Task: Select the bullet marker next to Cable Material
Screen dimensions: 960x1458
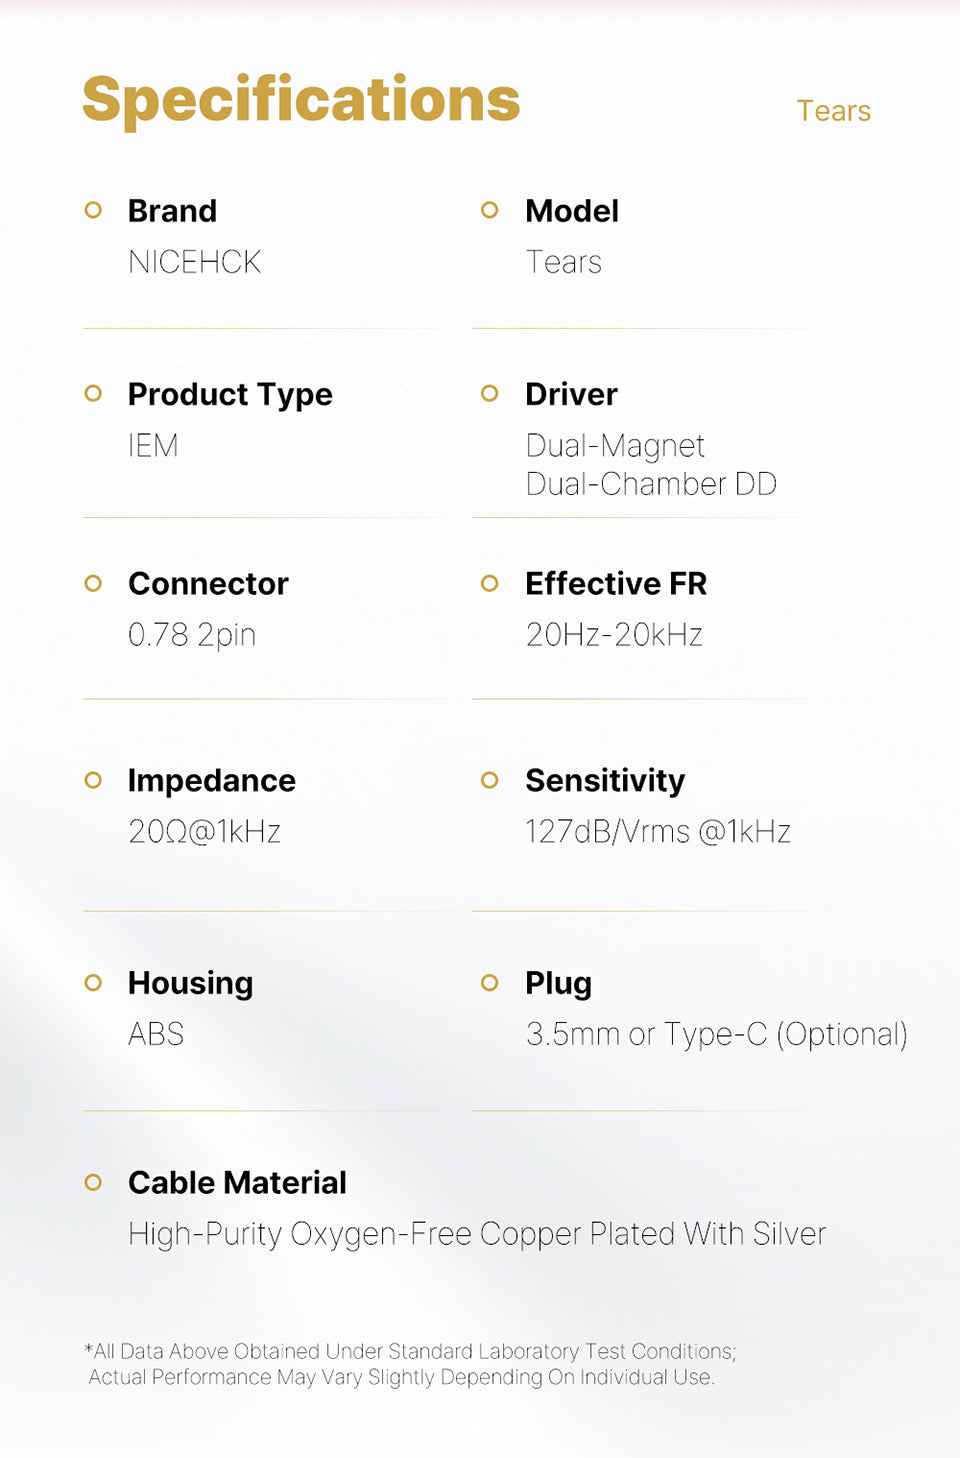Action: [93, 1183]
